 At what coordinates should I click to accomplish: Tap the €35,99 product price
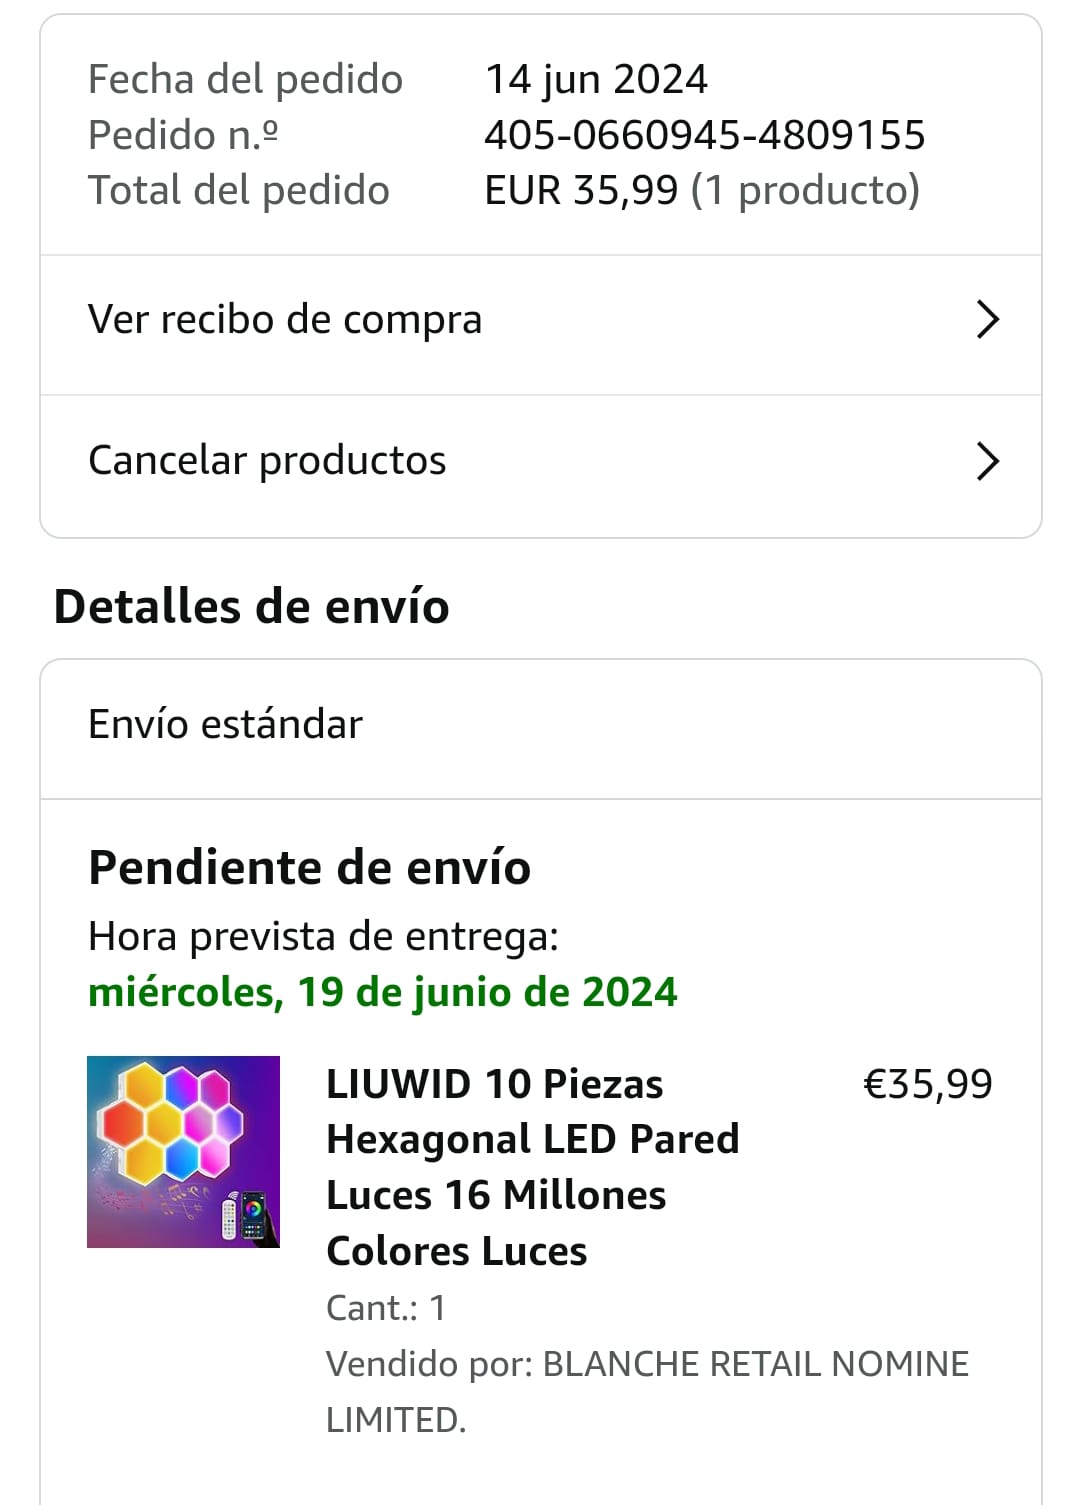click(x=927, y=1084)
